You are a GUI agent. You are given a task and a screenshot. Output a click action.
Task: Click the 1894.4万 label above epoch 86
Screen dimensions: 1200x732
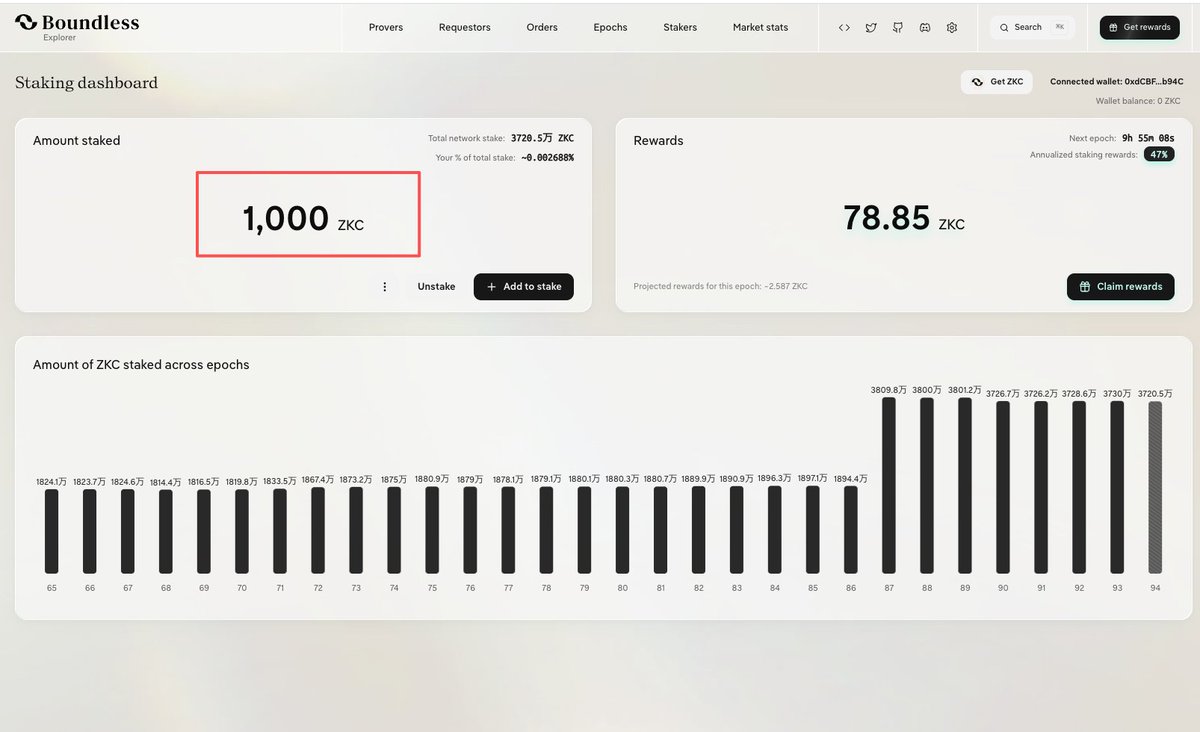tap(851, 479)
